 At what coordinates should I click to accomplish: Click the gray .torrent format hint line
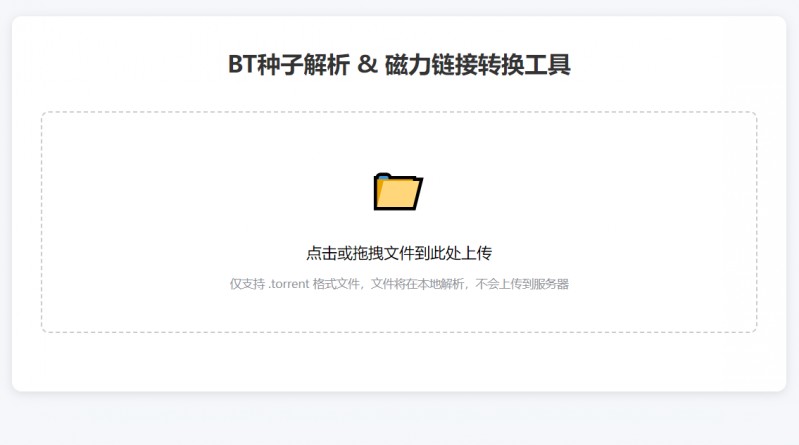(399, 284)
